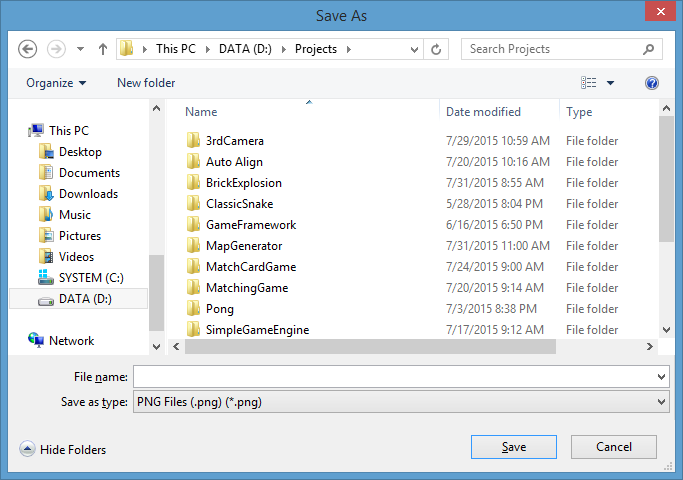Click date 7/31/2015 8:55 AM cell
Screen dimensions: 683x480
[x=494, y=183]
